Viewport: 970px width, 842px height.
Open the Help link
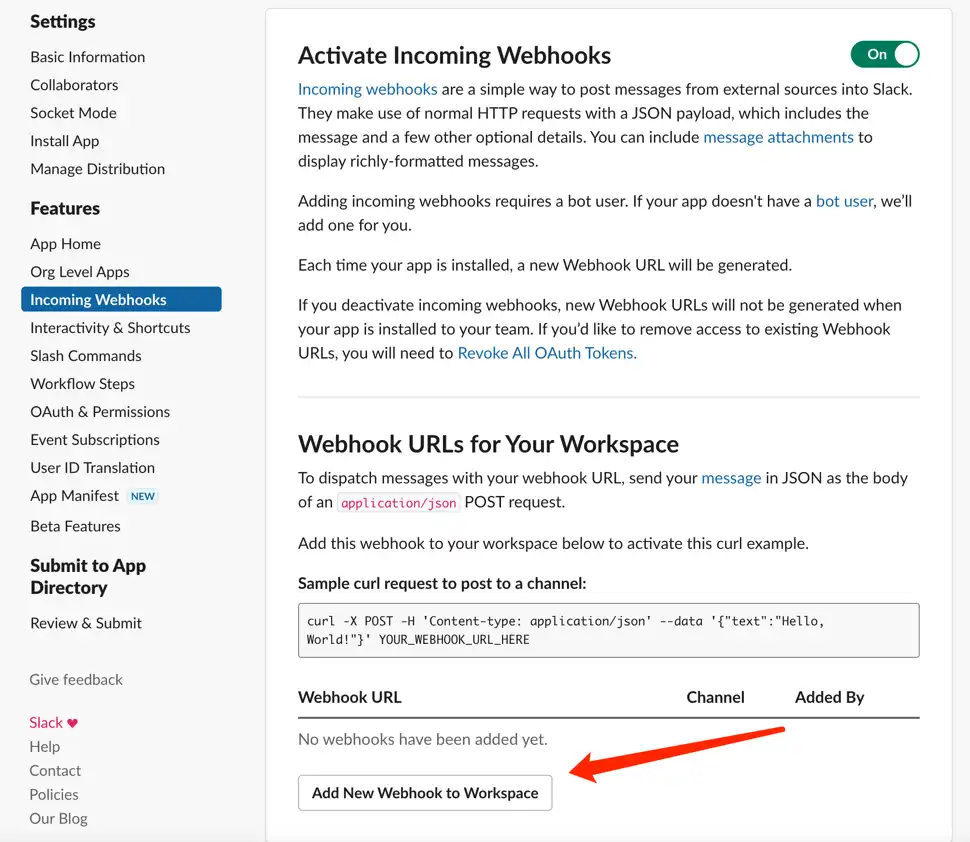(x=45, y=747)
